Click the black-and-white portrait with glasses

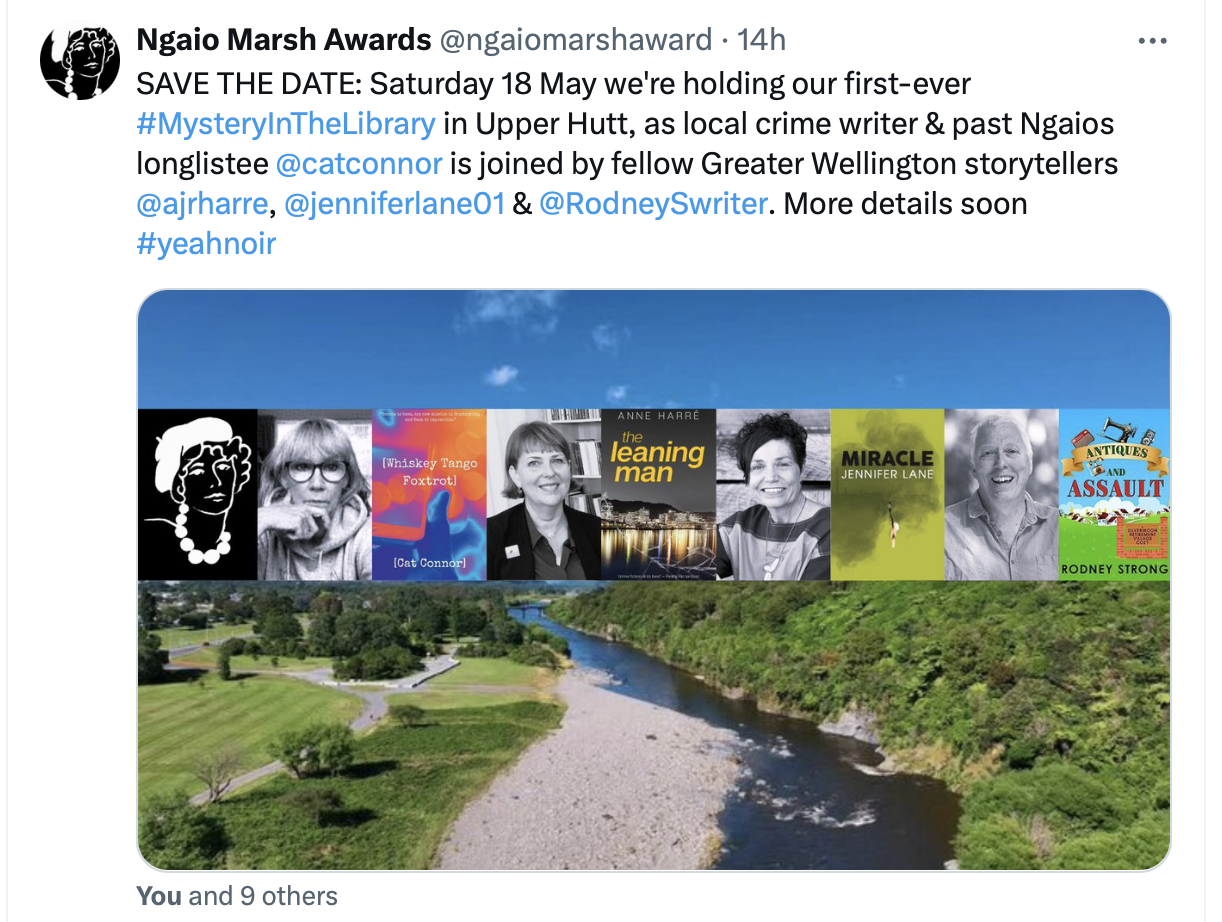pyautogui.click(x=315, y=494)
